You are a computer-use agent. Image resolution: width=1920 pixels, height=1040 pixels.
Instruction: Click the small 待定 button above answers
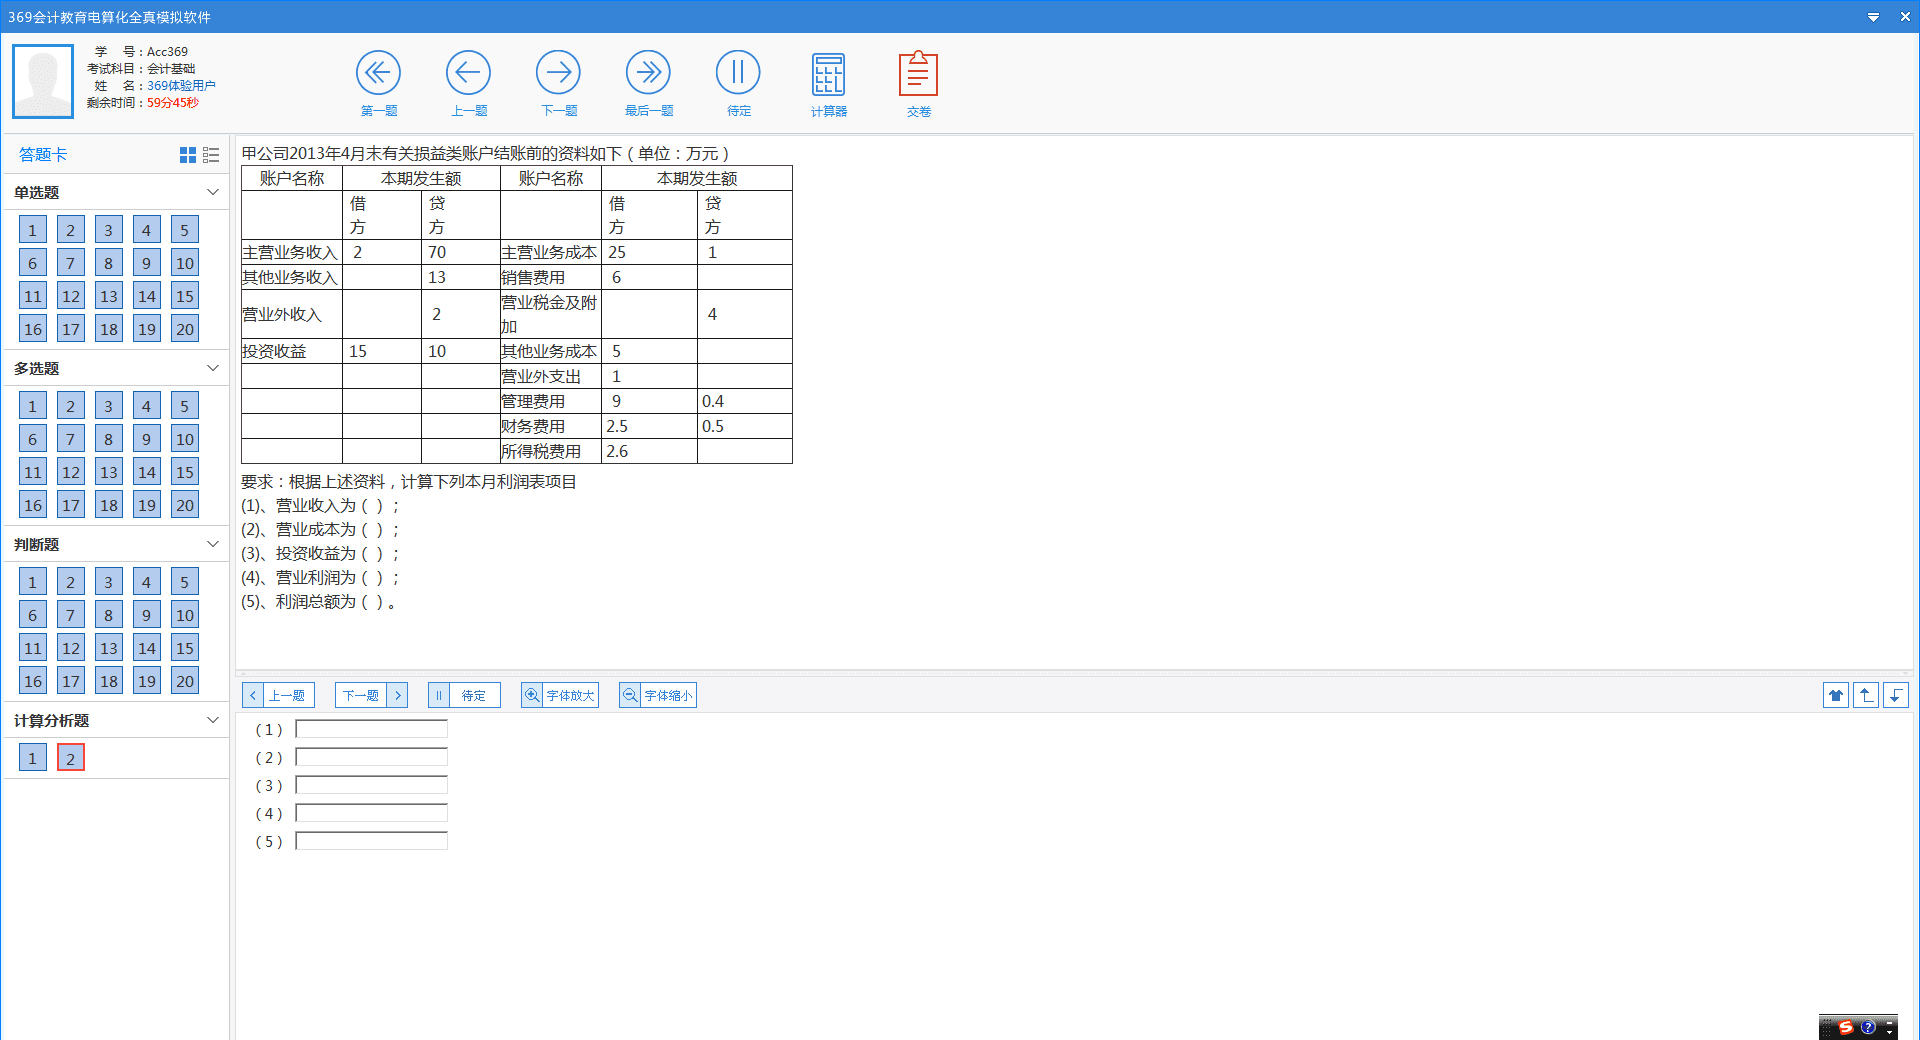coord(464,695)
